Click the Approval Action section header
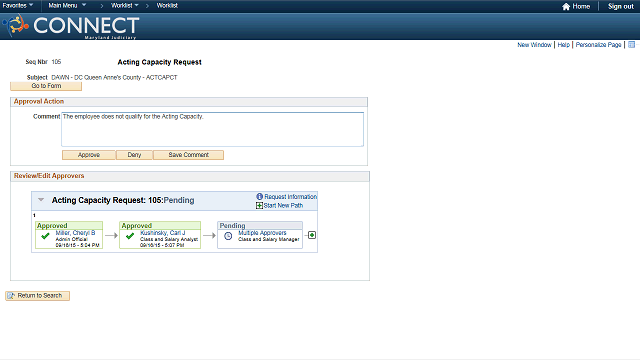 click(x=39, y=101)
